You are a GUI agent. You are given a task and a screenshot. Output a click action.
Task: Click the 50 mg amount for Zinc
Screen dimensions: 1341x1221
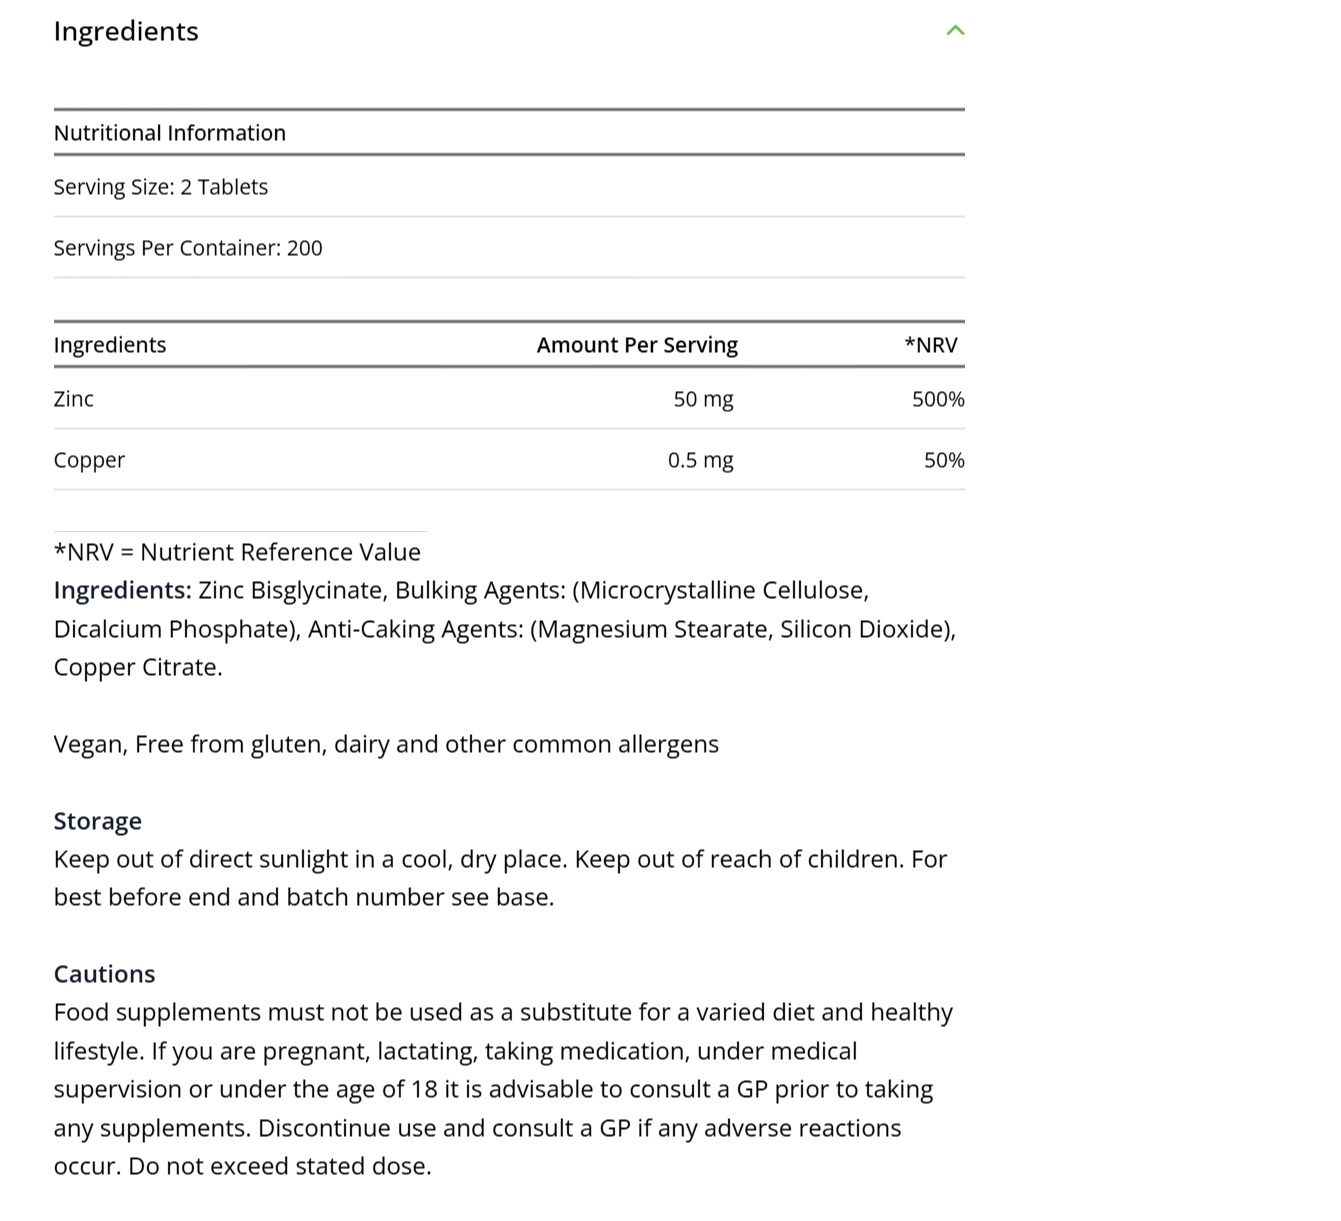coord(702,398)
